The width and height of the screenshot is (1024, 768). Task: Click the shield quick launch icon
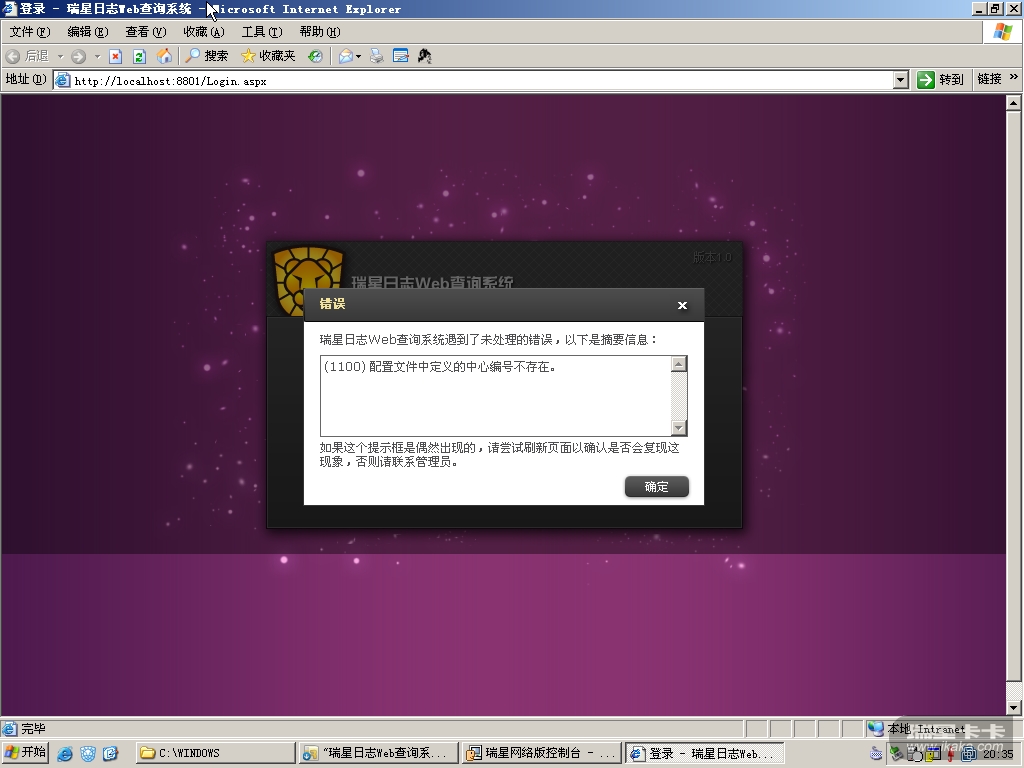coord(88,754)
